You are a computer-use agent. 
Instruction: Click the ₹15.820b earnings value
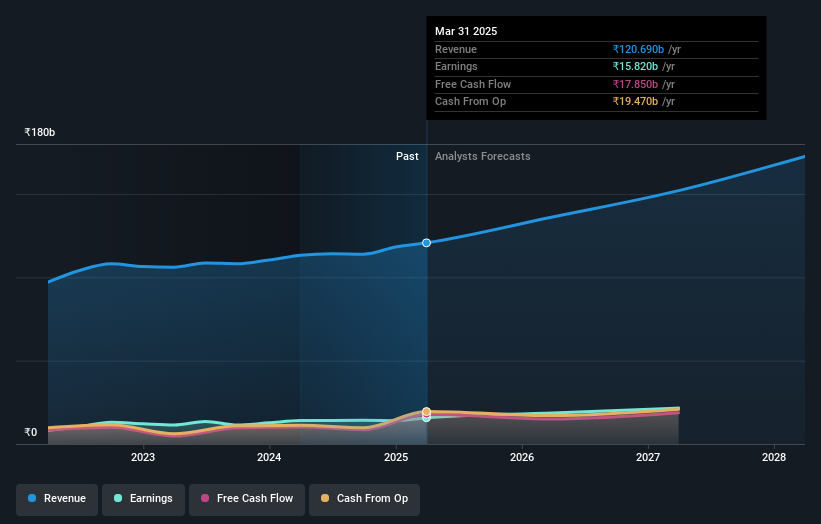click(x=635, y=66)
